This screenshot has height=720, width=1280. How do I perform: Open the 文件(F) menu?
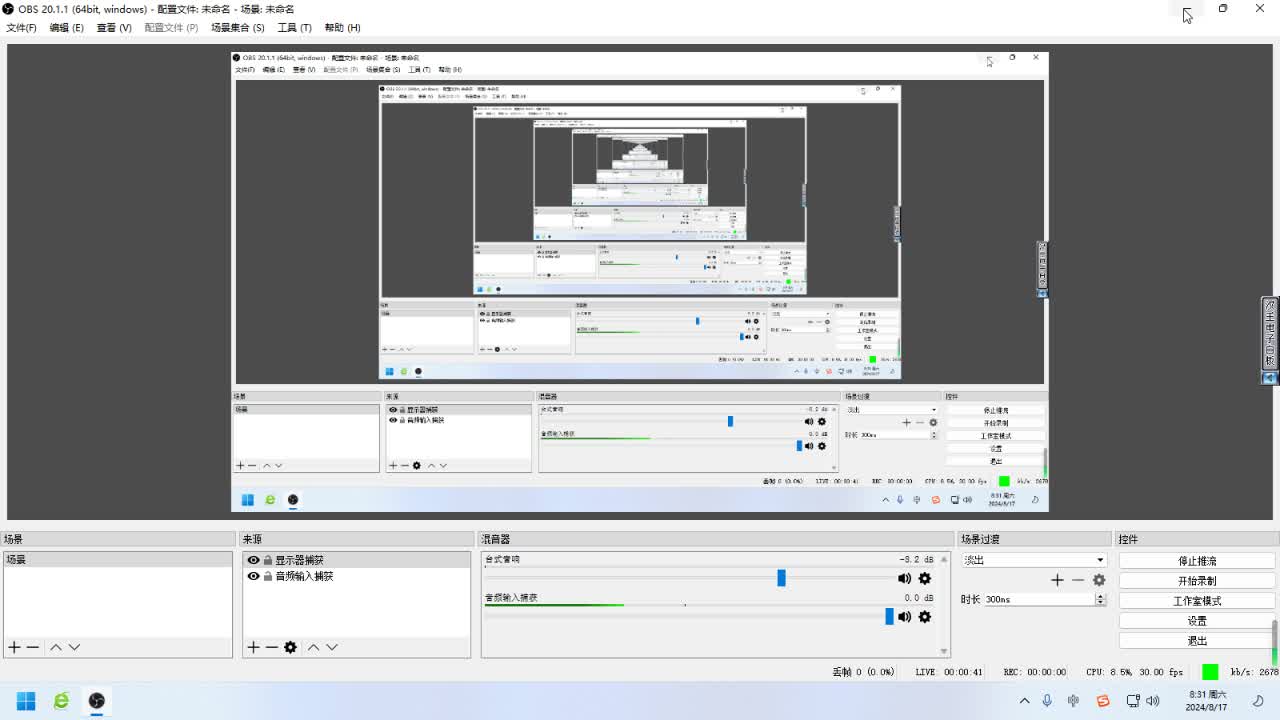[x=21, y=28]
